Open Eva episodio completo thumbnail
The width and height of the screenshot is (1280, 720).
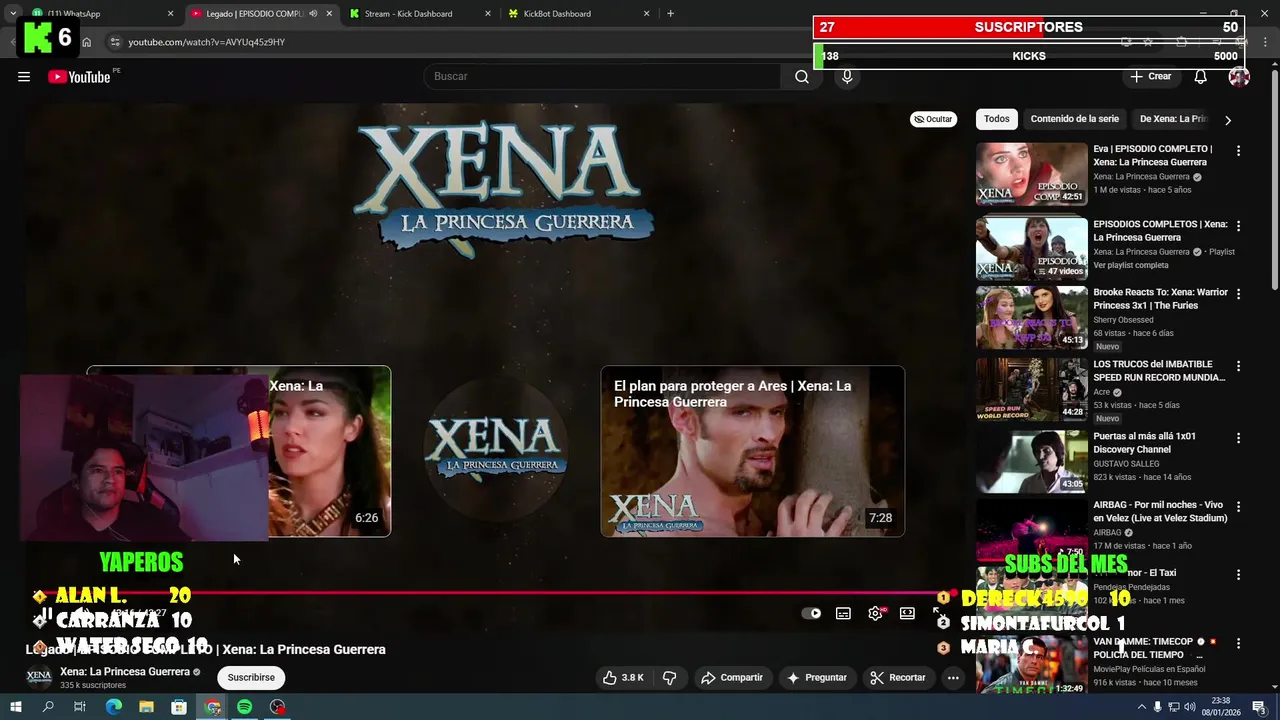click(1032, 174)
